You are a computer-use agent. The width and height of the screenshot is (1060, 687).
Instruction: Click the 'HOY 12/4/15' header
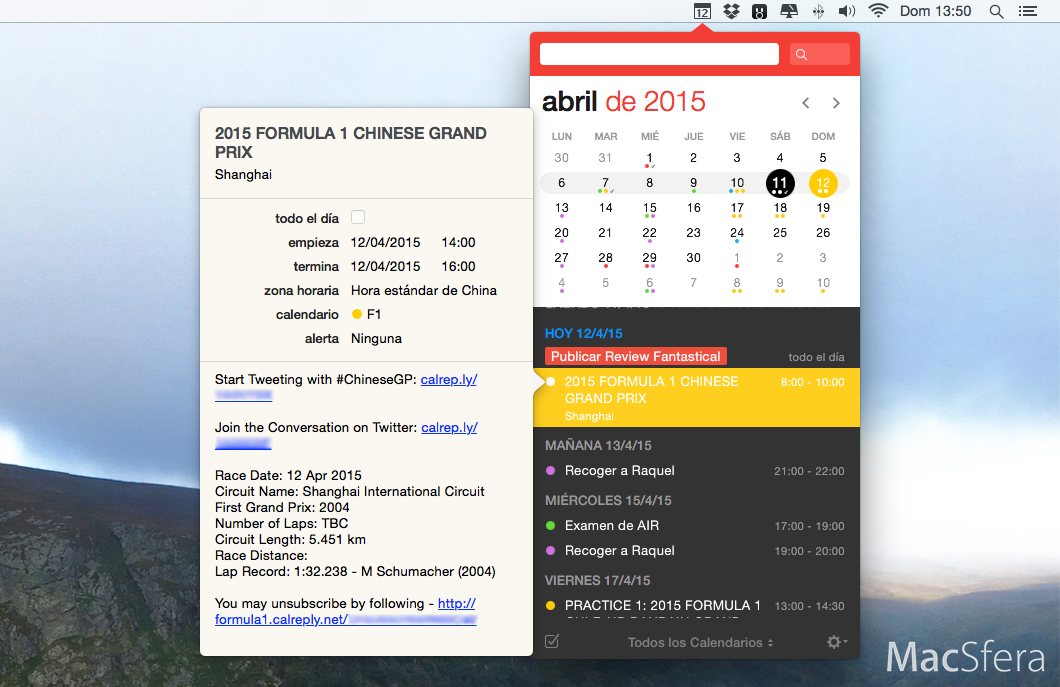point(583,333)
